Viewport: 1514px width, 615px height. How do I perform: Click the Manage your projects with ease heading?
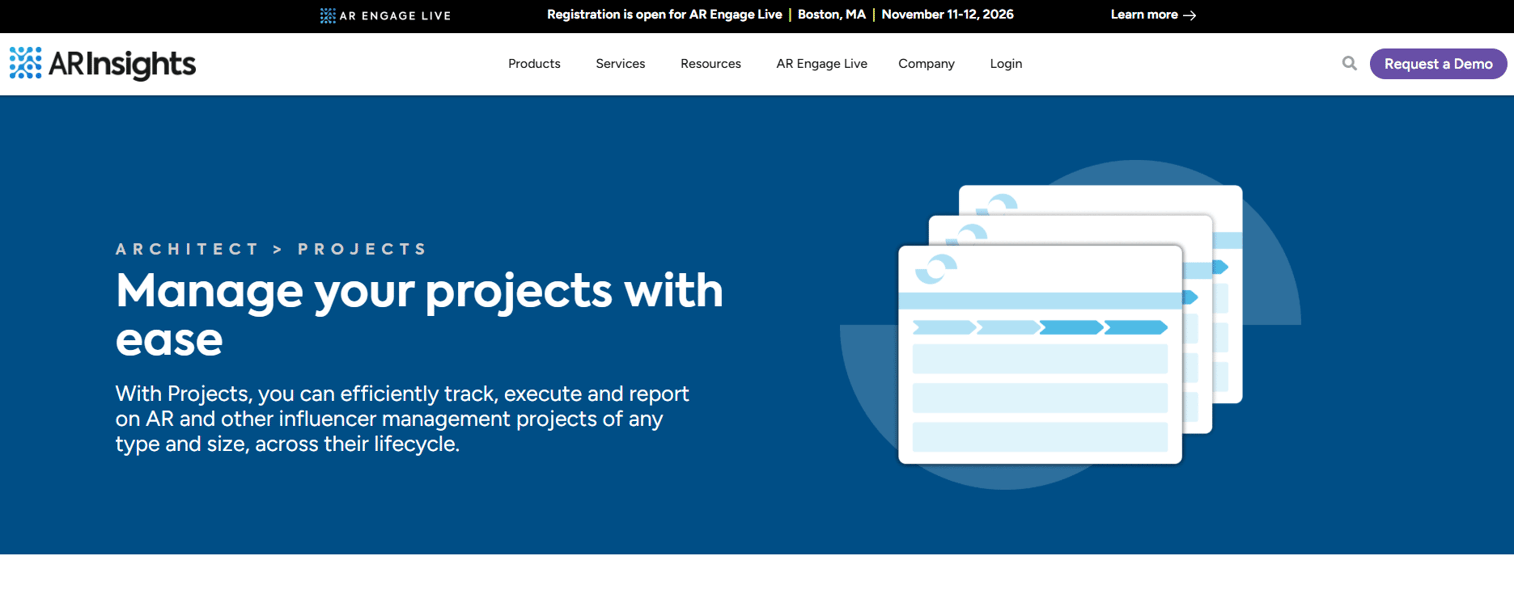click(x=419, y=314)
